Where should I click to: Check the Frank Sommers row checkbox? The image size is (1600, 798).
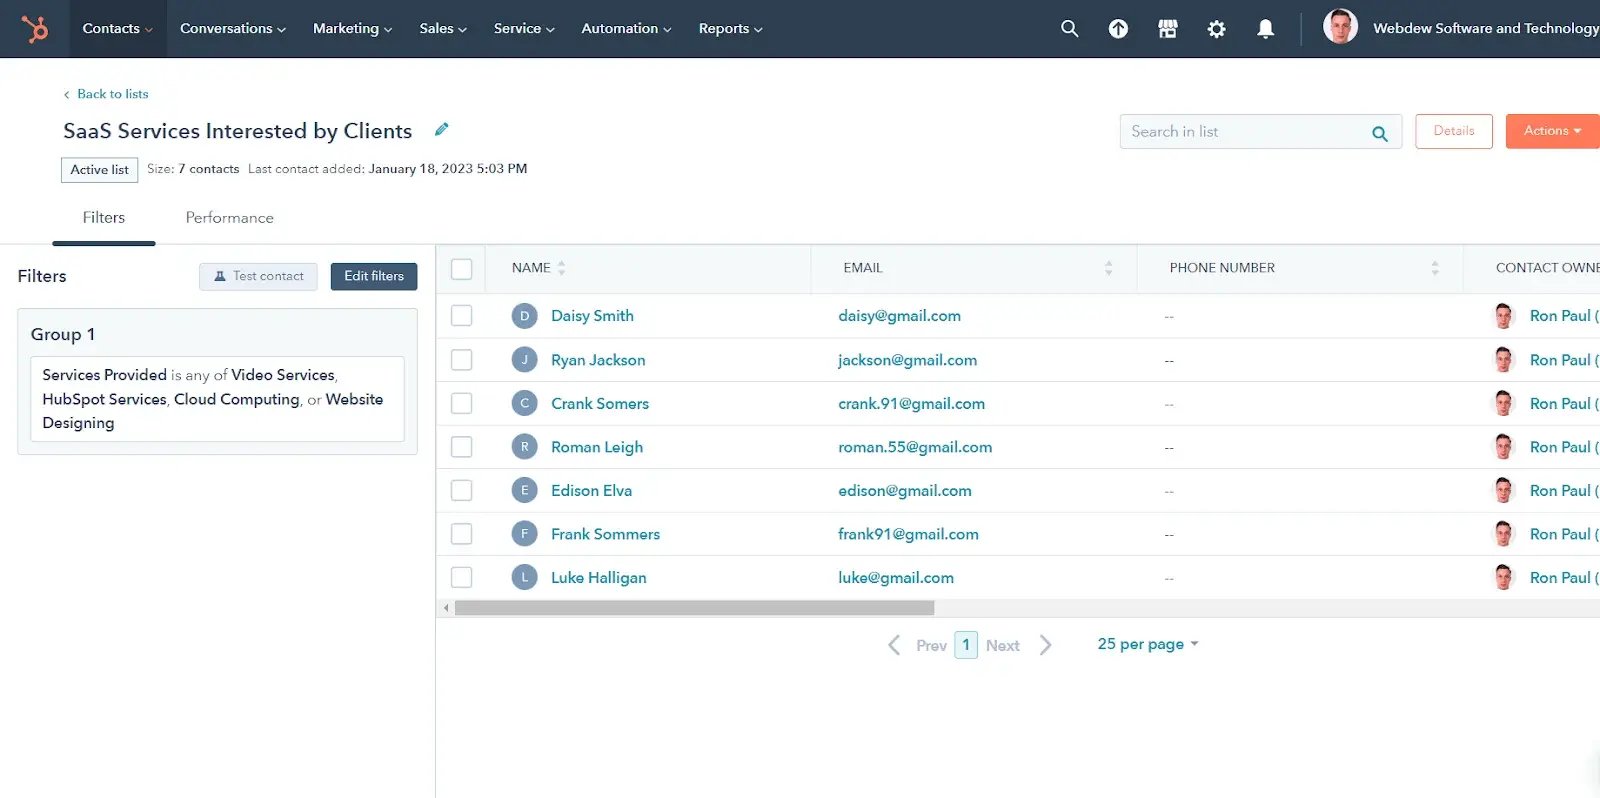coord(461,534)
